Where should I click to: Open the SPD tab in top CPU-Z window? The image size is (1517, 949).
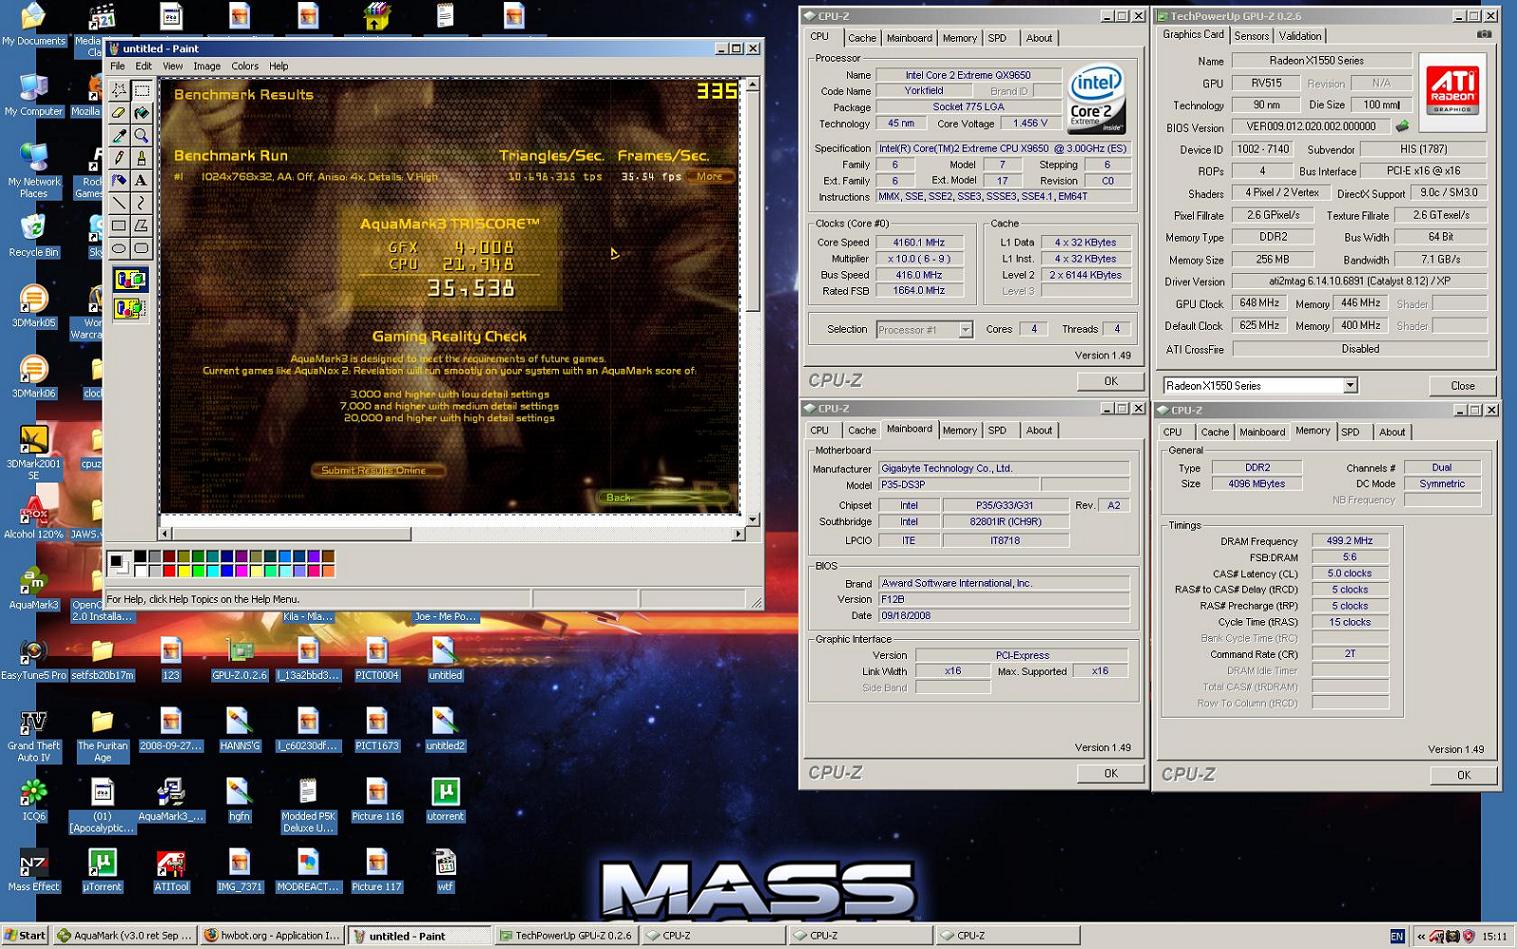point(997,38)
